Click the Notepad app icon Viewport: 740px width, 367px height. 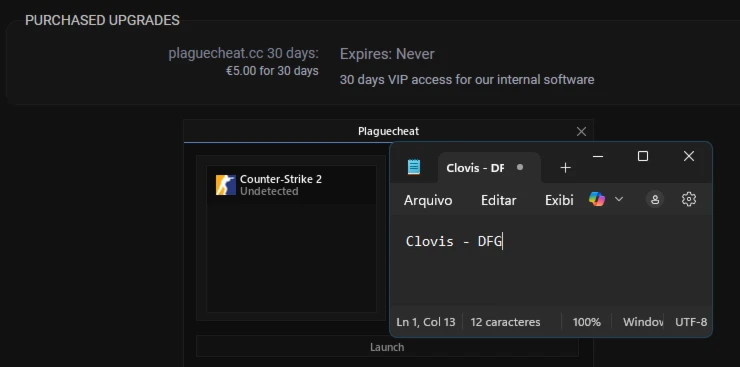tap(414, 167)
